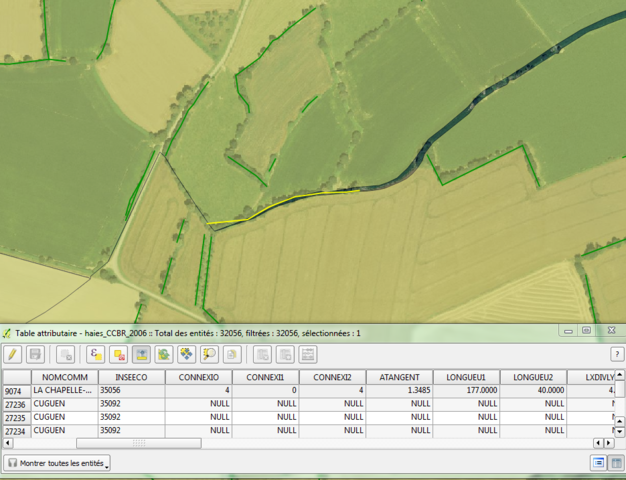Click LONGUEU1 column header
Viewport: 626px width, 480px height.
click(x=466, y=377)
